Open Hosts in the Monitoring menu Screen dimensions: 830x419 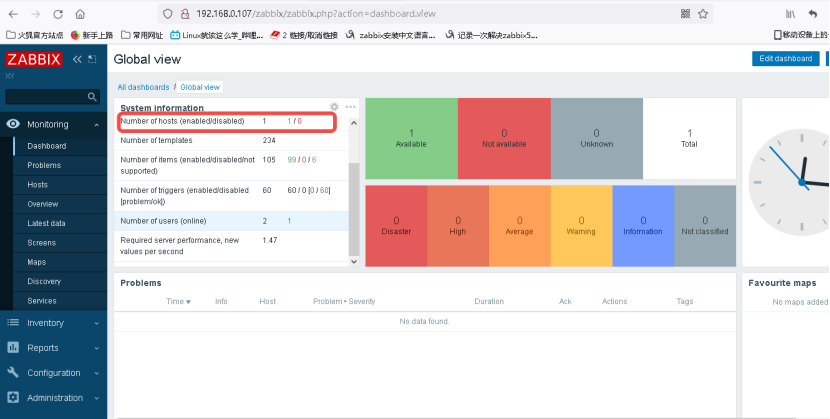(59, 185)
